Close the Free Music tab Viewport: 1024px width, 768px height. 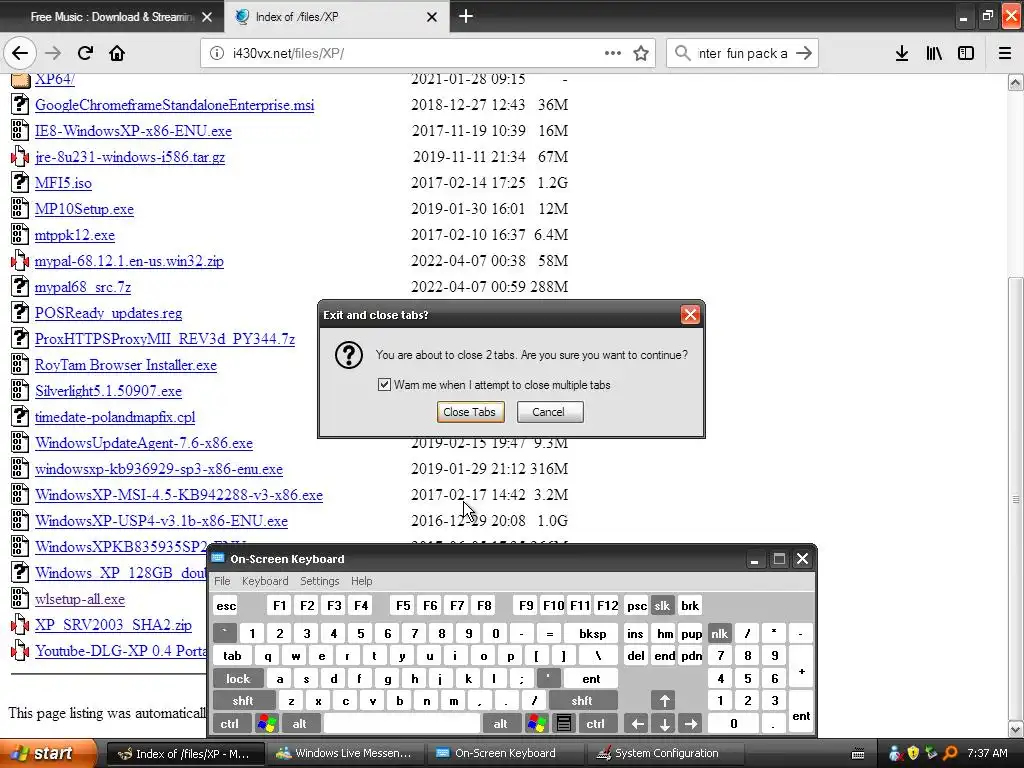(207, 17)
